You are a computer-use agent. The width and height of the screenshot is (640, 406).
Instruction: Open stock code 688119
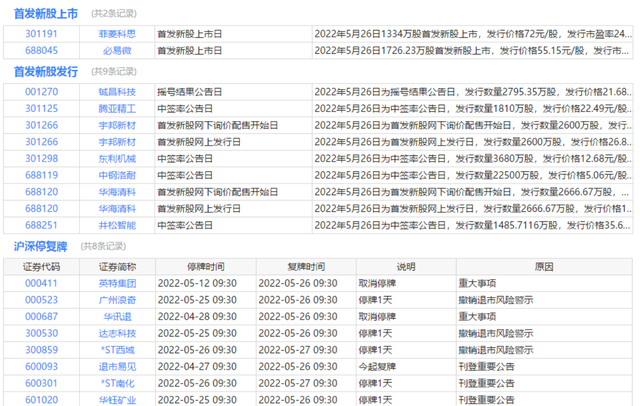coord(41,175)
